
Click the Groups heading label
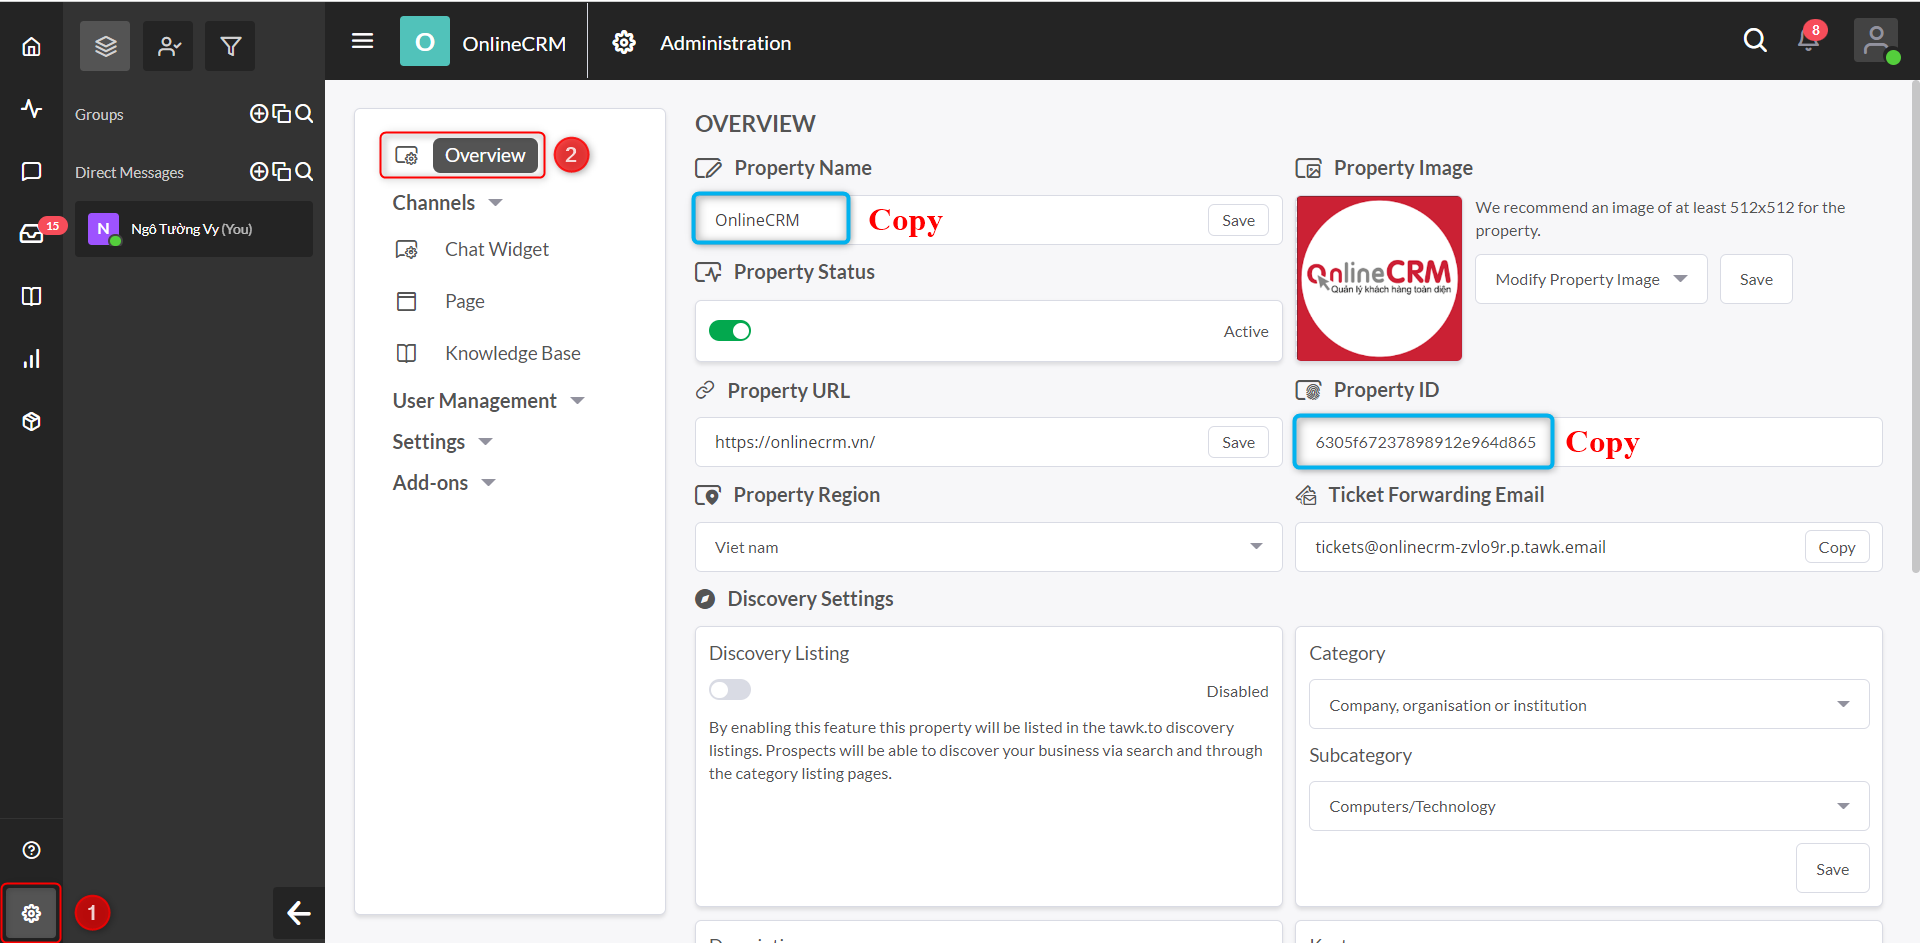(99, 114)
